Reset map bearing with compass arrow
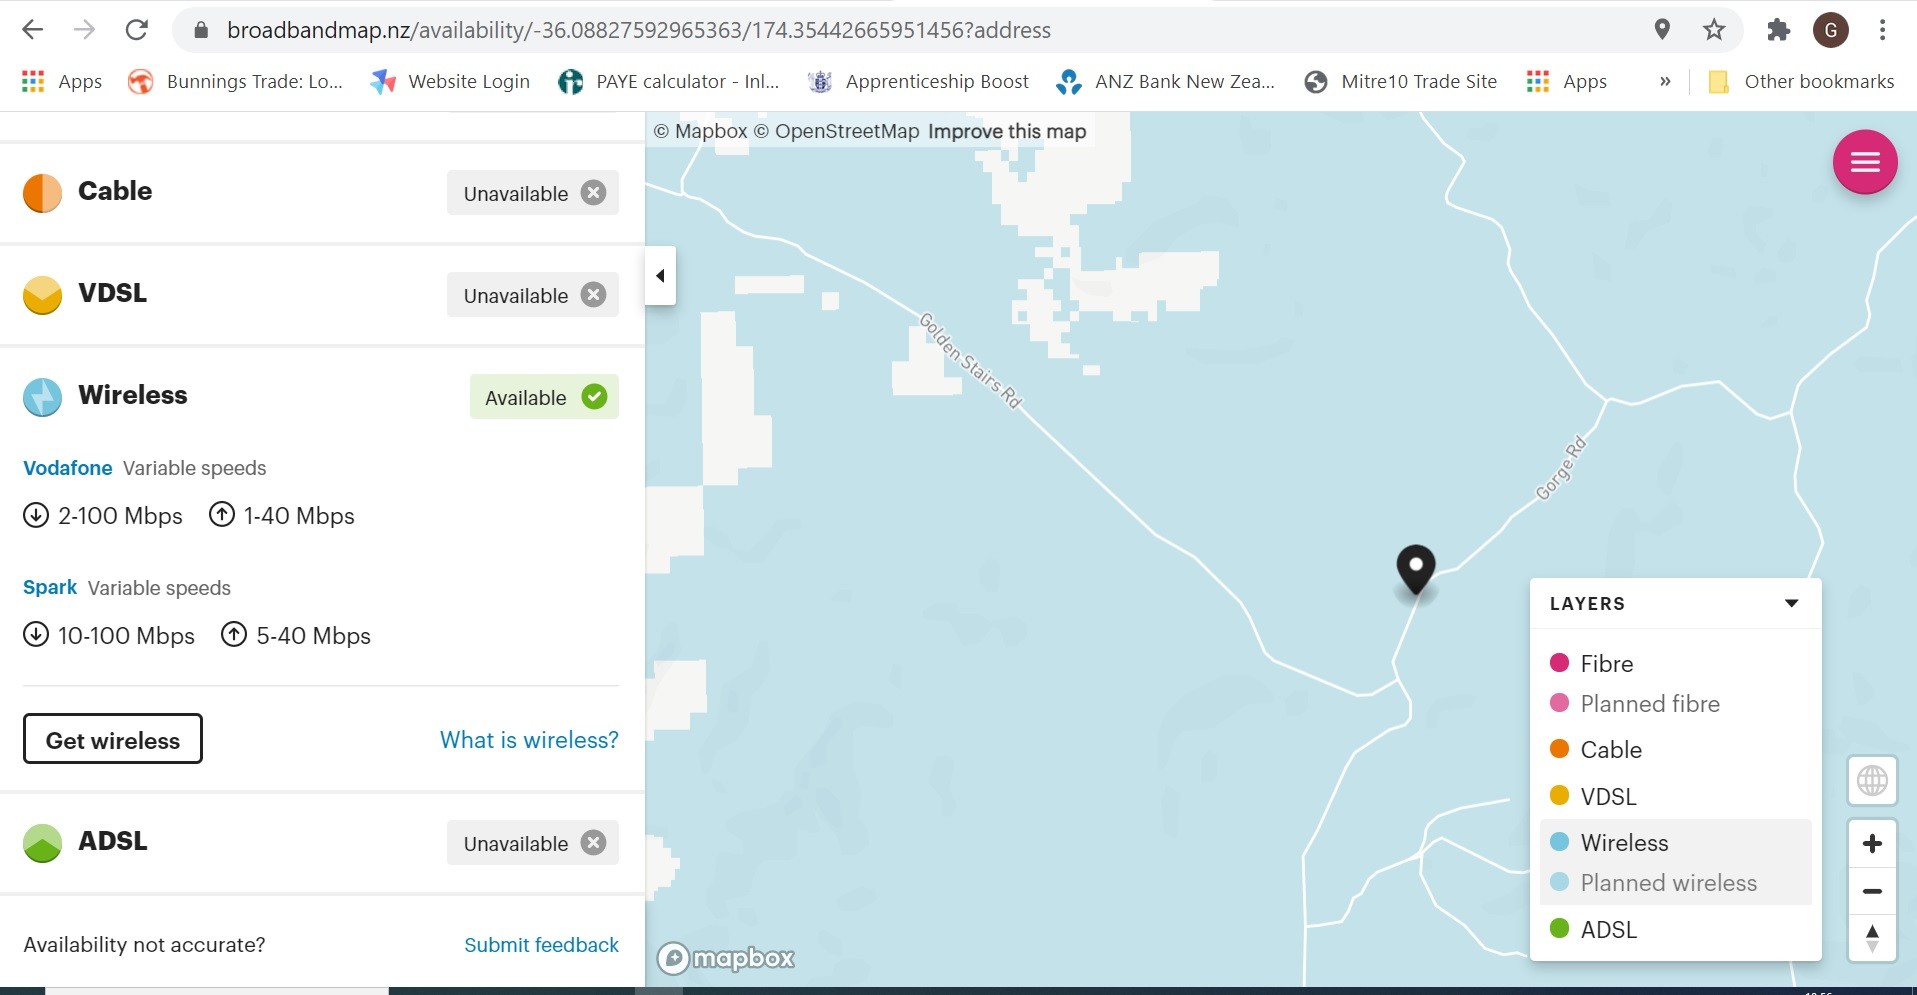This screenshot has height=995, width=1917. [x=1872, y=938]
